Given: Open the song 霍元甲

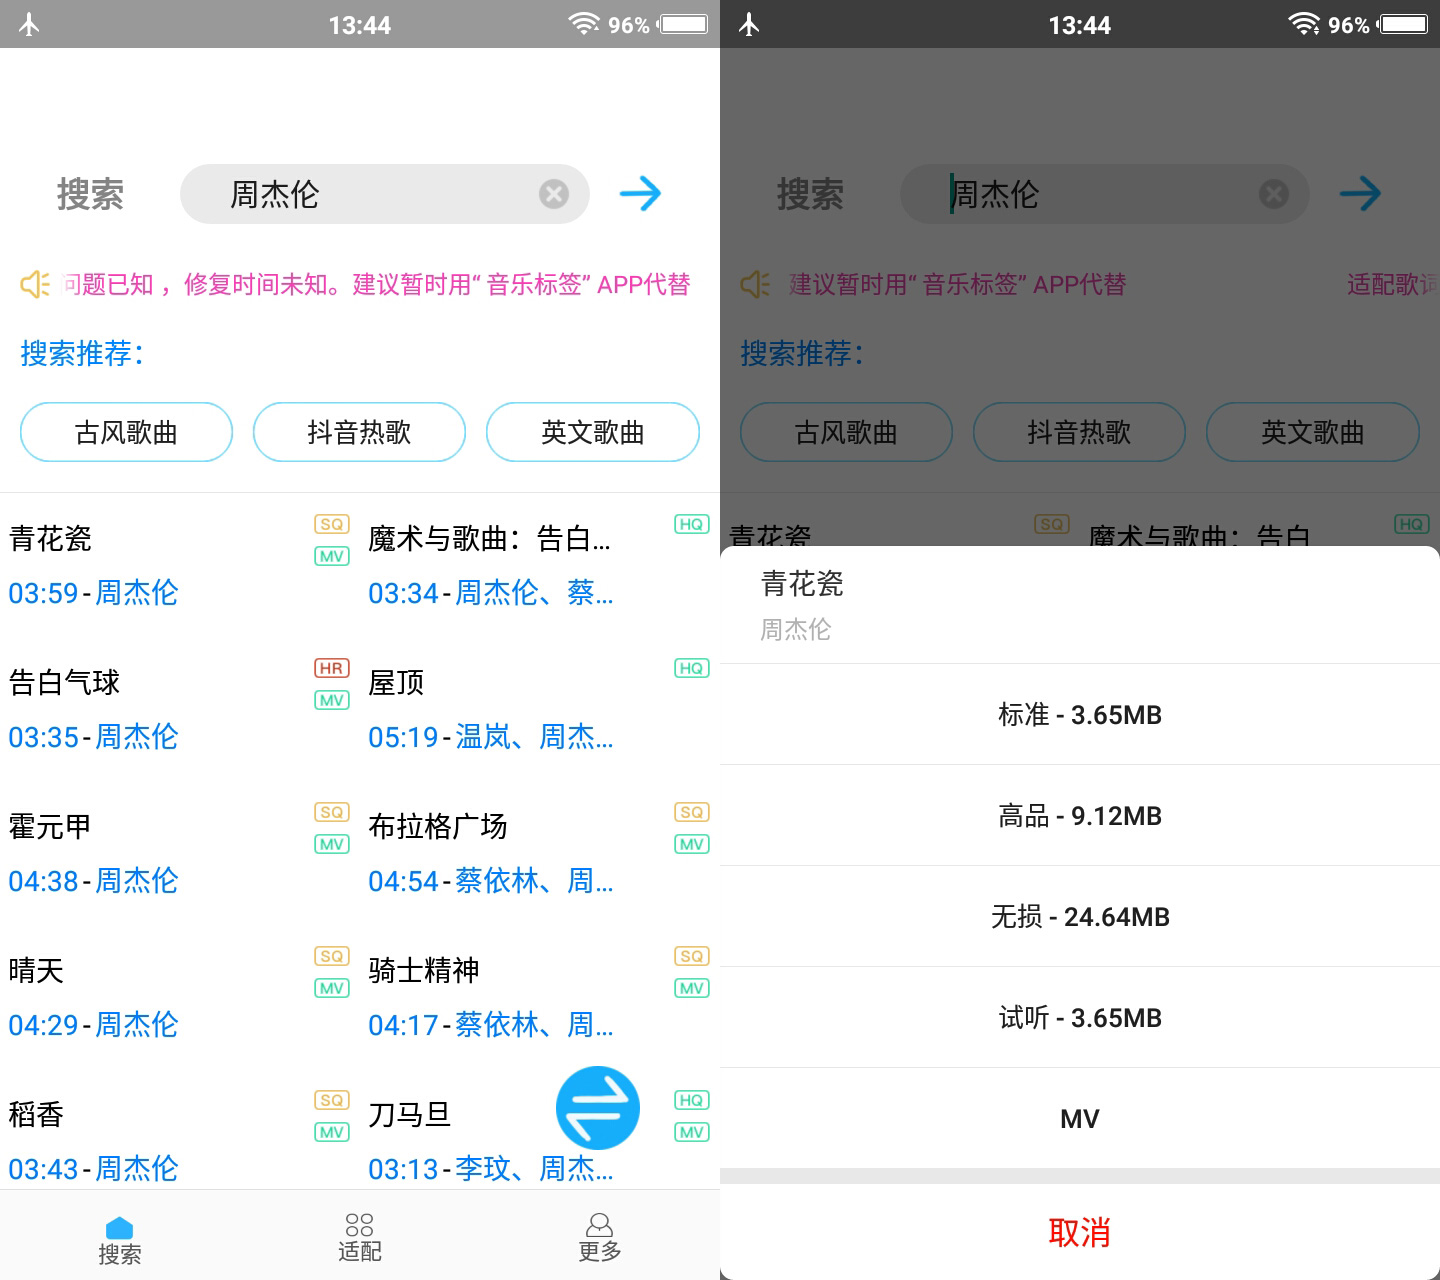Looking at the screenshot, I should (50, 827).
